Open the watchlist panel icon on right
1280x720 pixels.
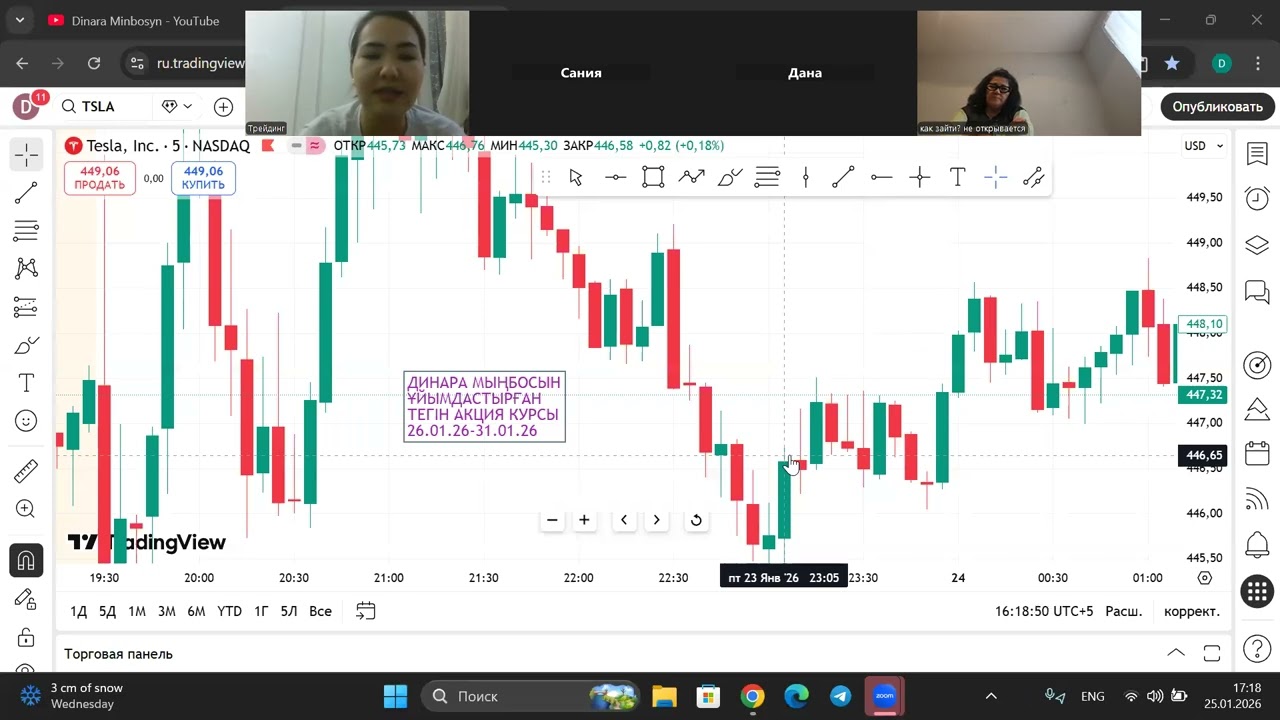pyautogui.click(x=1257, y=154)
